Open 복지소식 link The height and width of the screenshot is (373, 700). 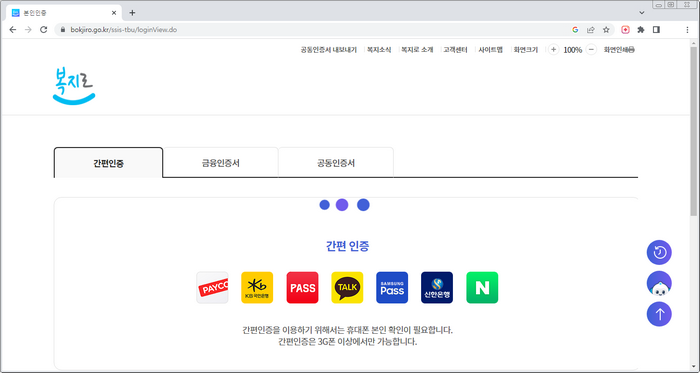(x=379, y=50)
